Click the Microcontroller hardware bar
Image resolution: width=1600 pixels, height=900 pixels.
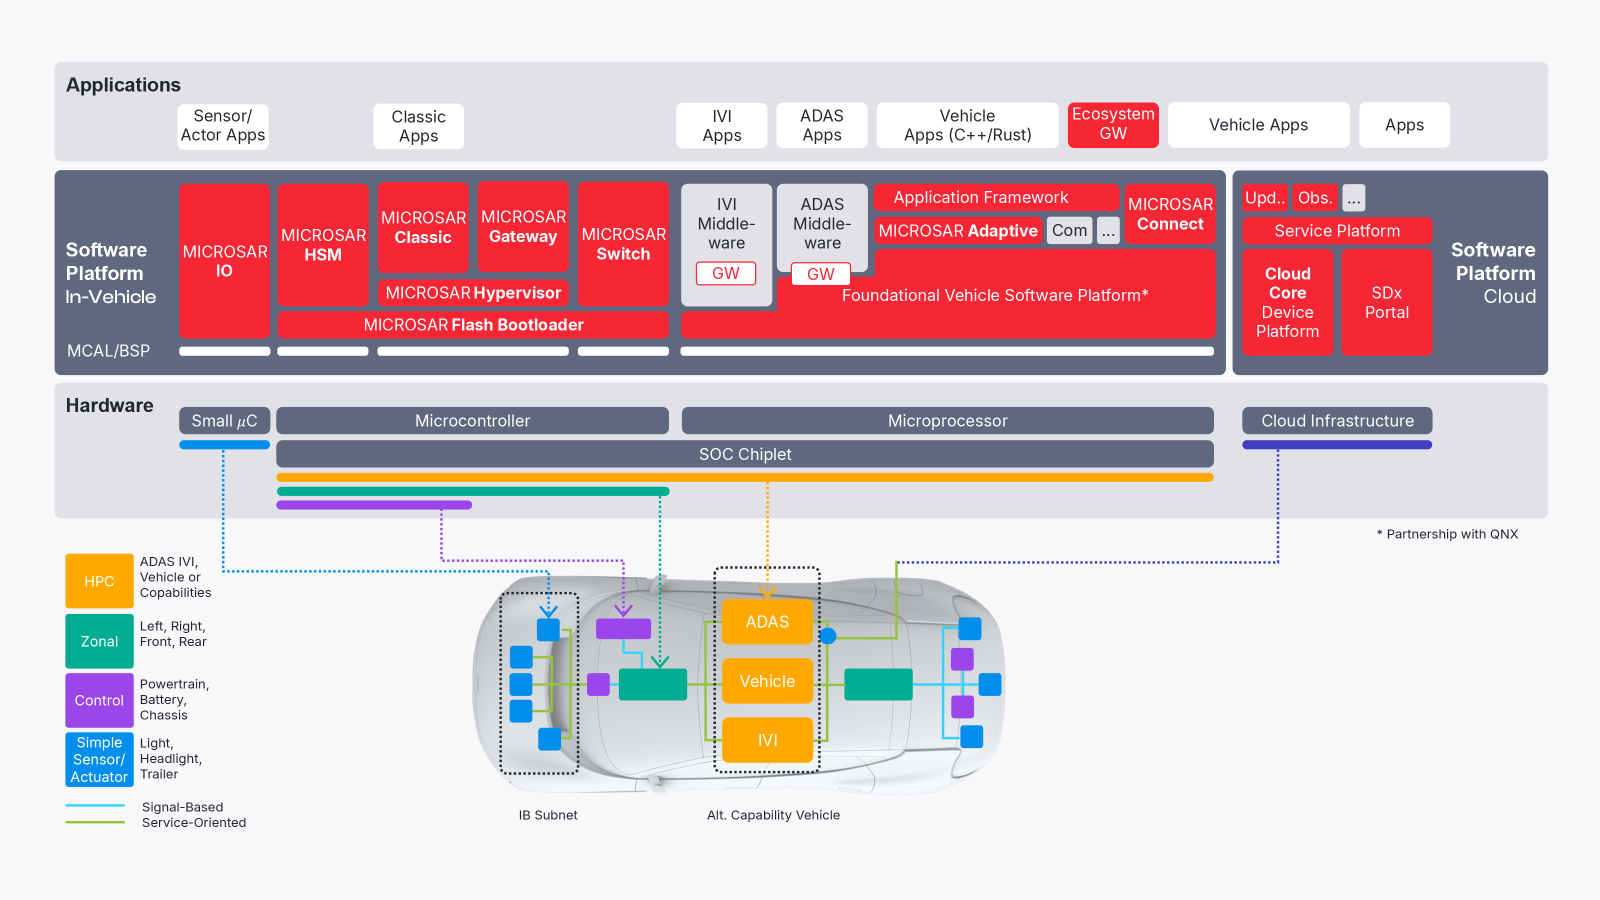click(x=473, y=421)
